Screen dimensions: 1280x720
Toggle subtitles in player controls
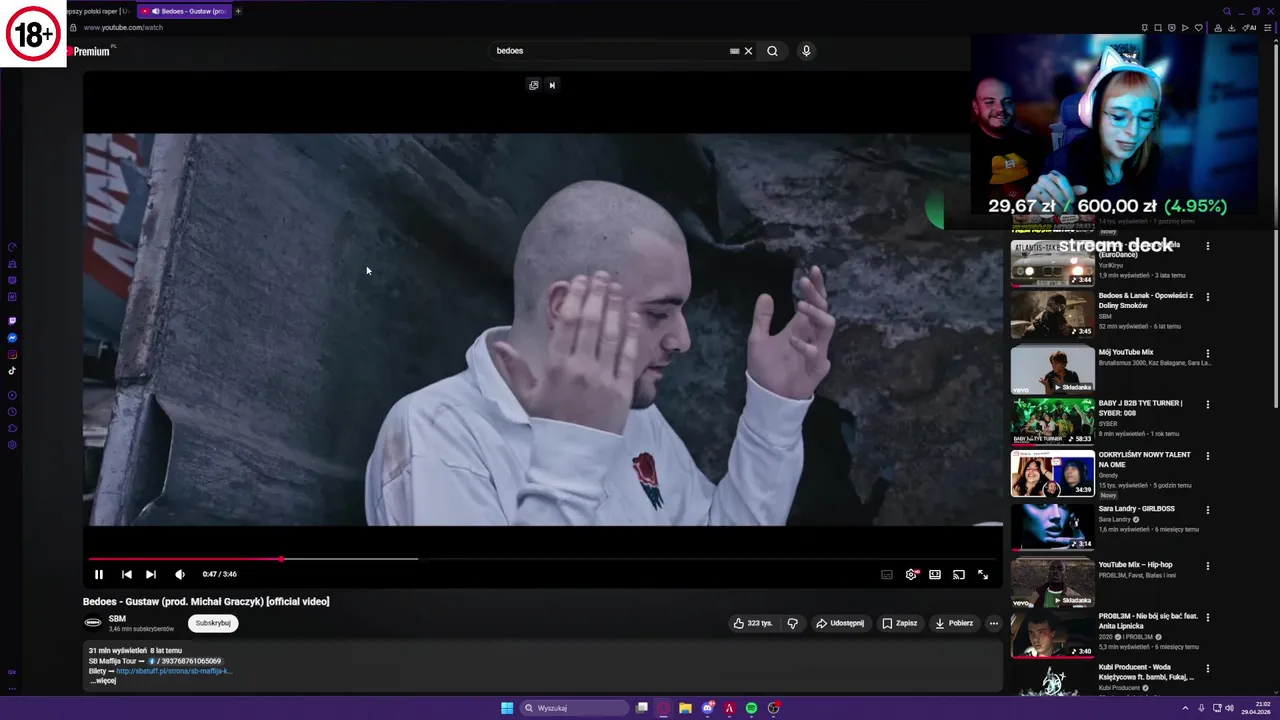tap(887, 574)
